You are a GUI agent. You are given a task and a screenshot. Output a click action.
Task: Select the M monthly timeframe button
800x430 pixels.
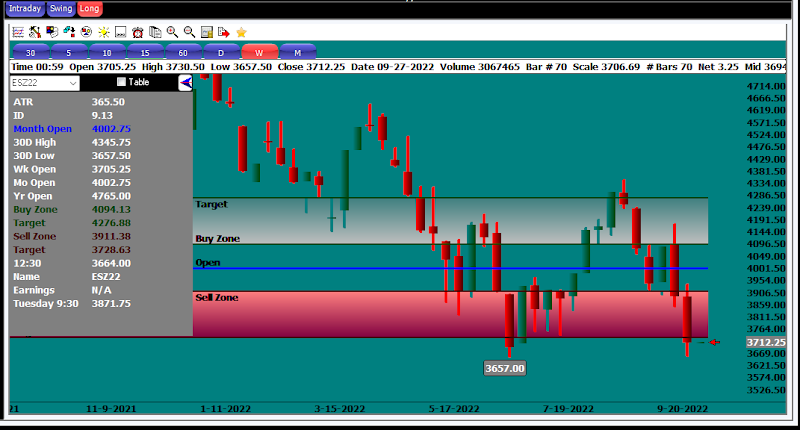[x=297, y=51]
